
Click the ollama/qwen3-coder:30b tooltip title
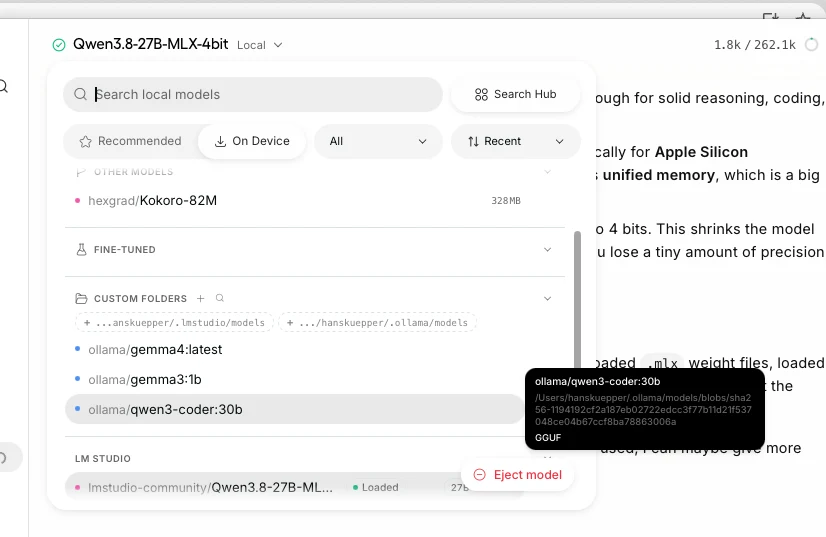click(597, 382)
